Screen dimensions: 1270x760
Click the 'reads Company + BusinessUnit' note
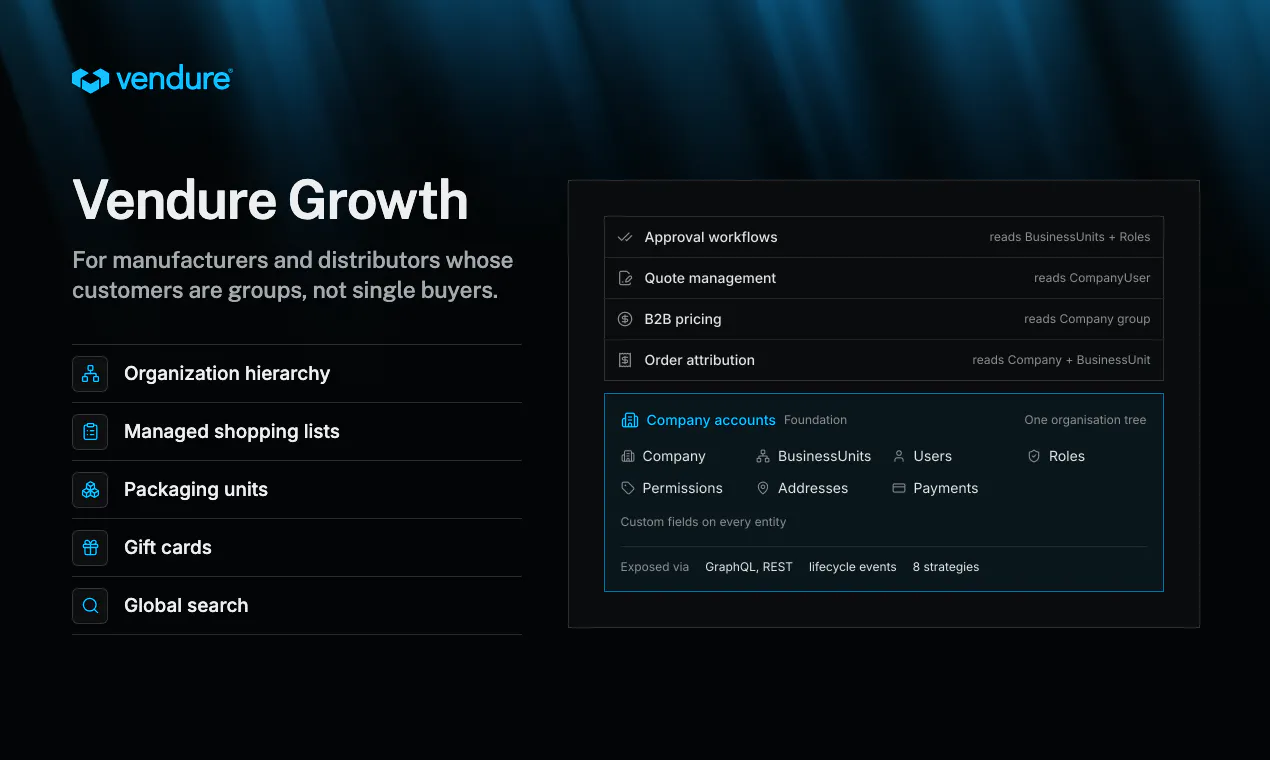coord(1061,361)
